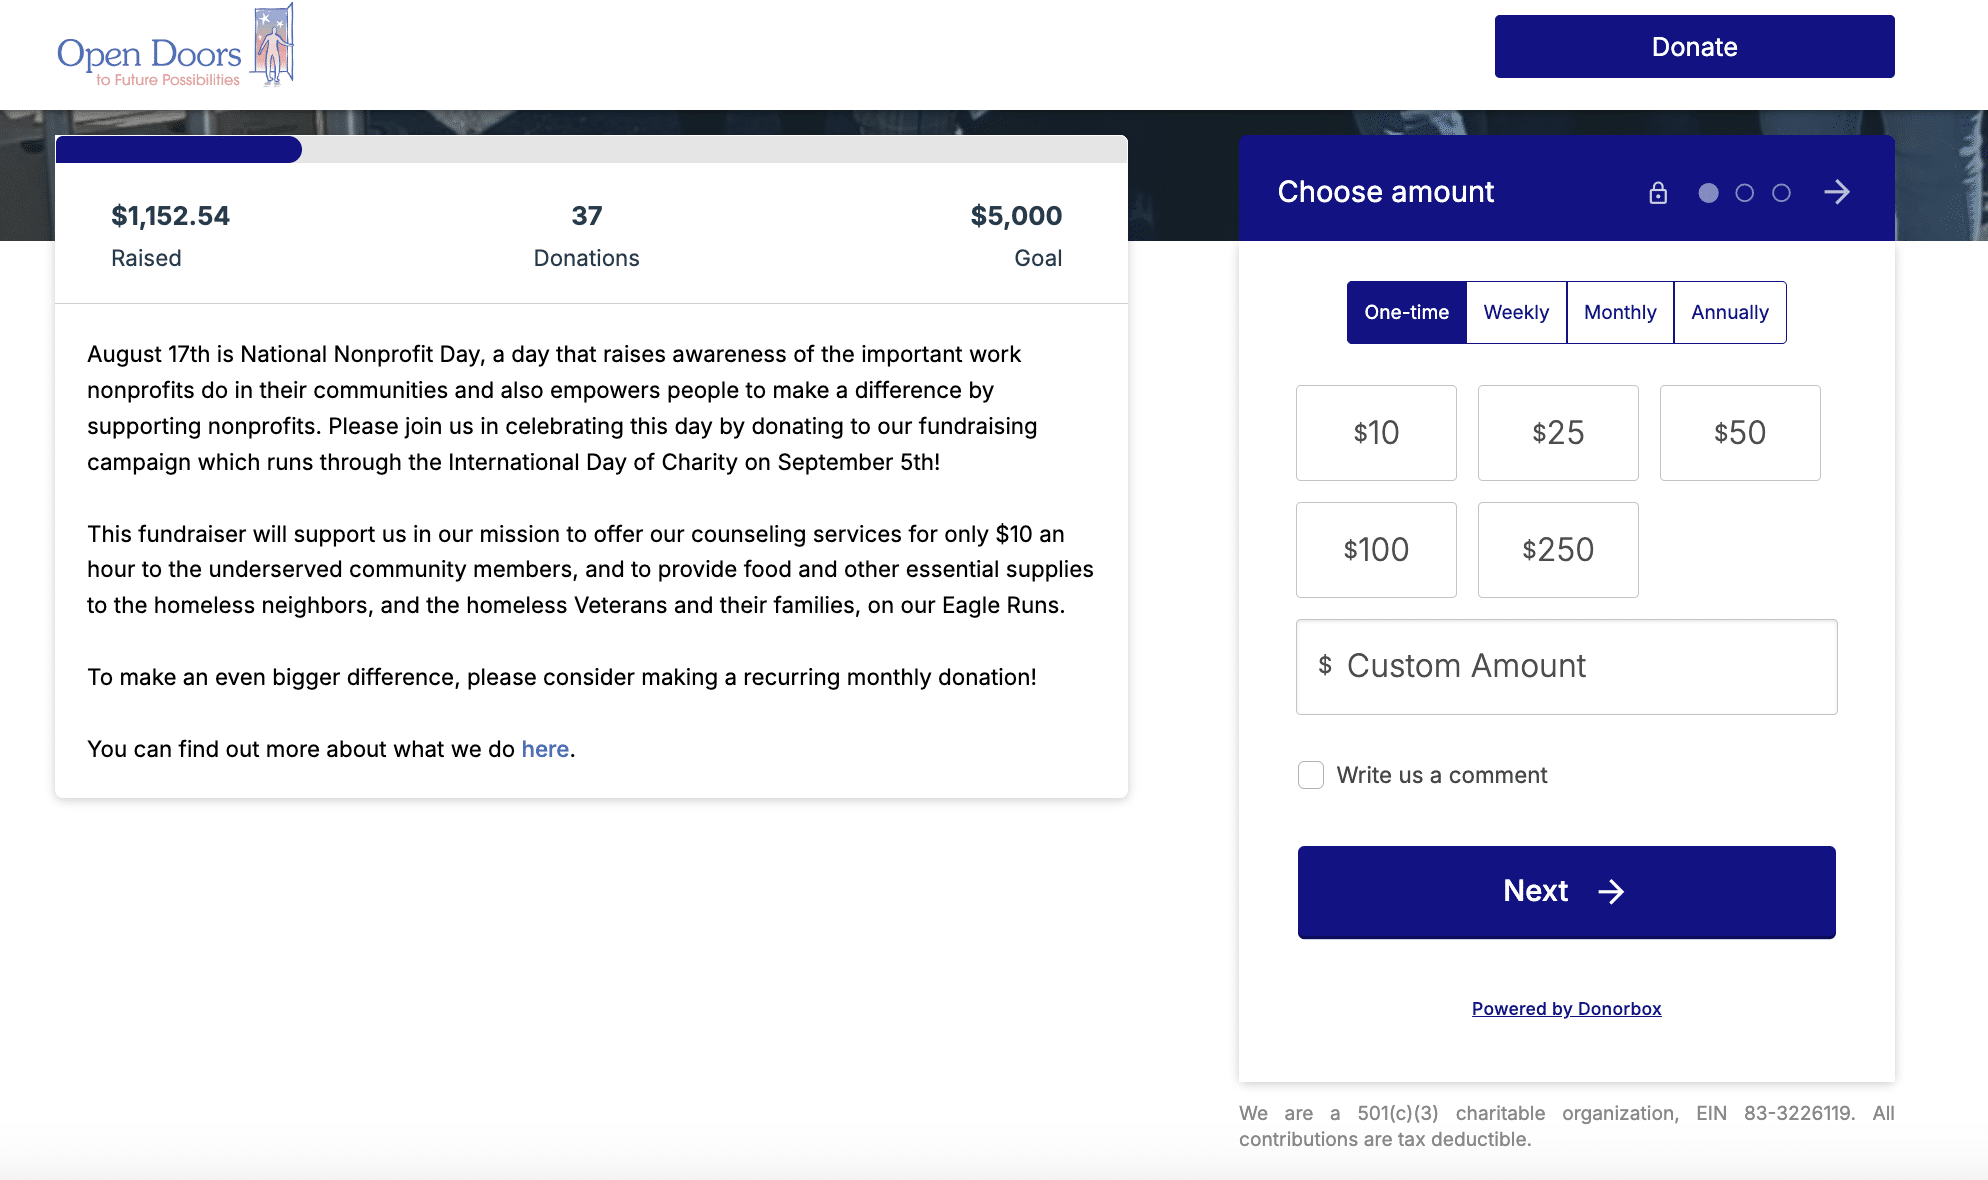
Task: Open the Powered by Donorbox link
Action: (x=1565, y=1008)
